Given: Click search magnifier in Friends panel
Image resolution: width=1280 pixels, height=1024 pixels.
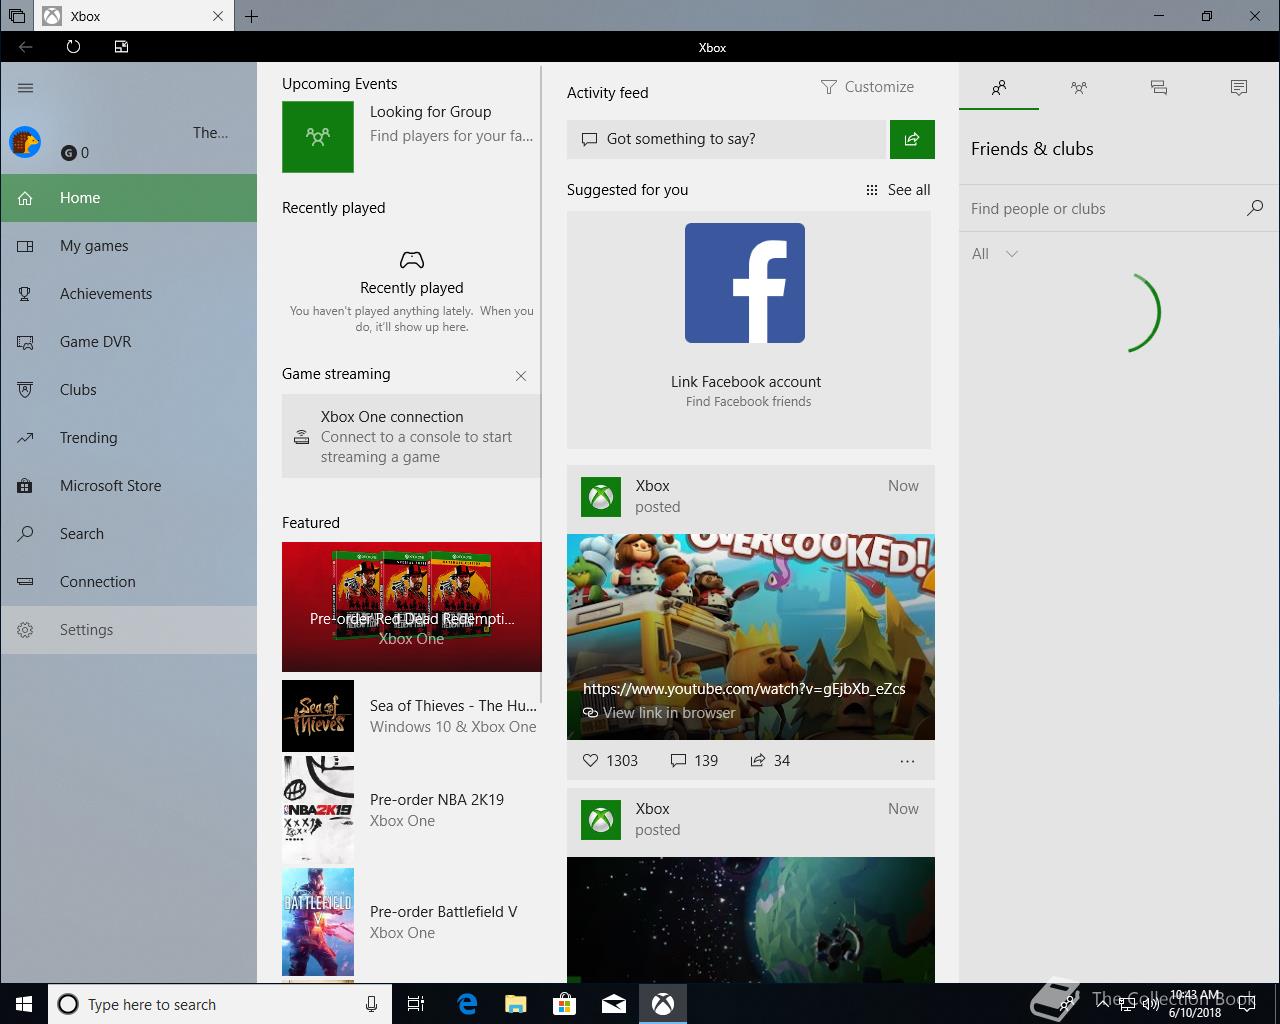Looking at the screenshot, I should 1255,208.
